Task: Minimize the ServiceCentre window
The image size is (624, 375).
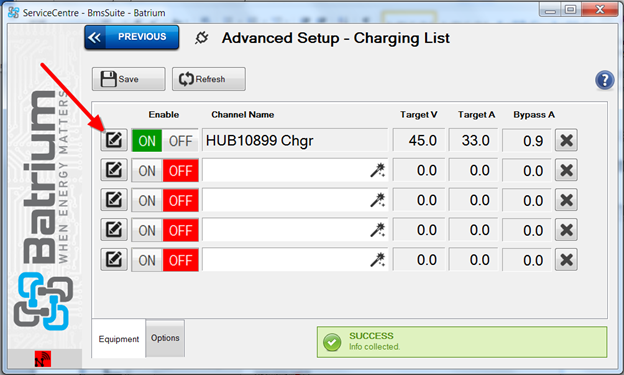Action: [x=550, y=10]
